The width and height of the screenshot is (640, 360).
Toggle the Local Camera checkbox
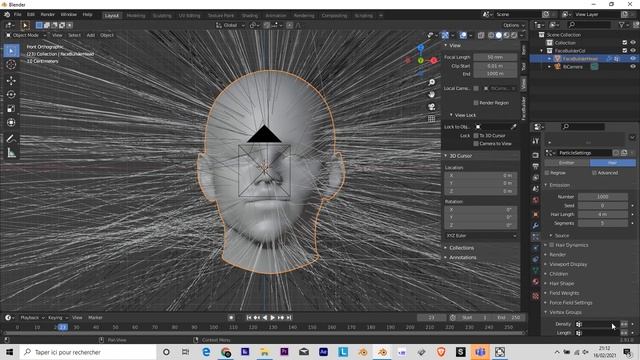point(476,88)
